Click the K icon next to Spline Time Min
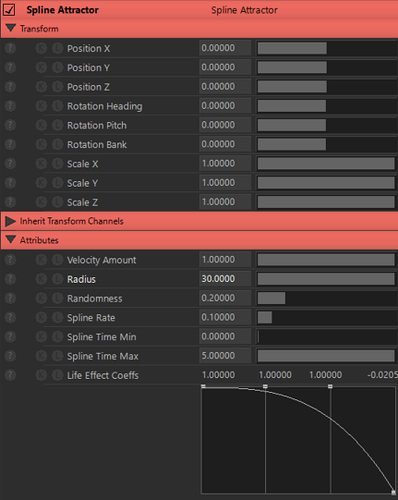The width and height of the screenshot is (398, 500). click(41, 337)
